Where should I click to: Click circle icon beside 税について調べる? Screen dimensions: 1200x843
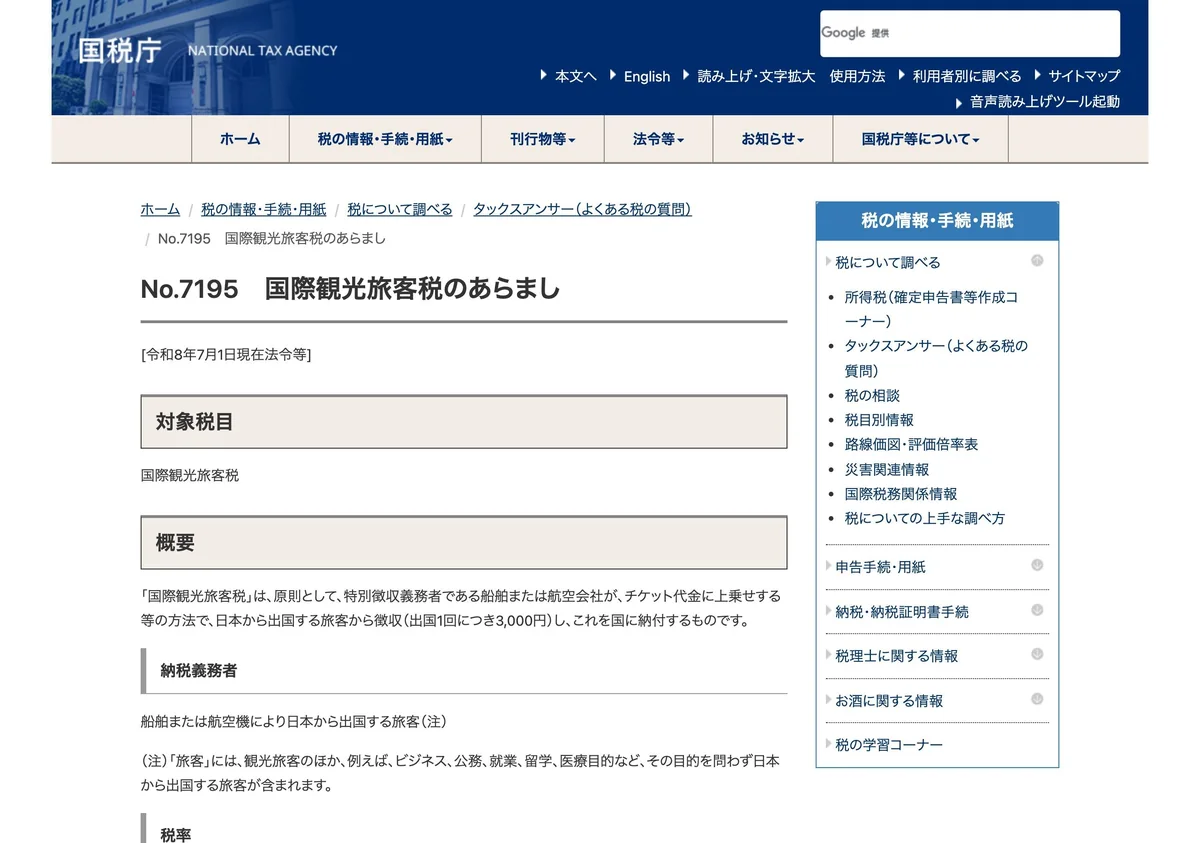[1037, 261]
